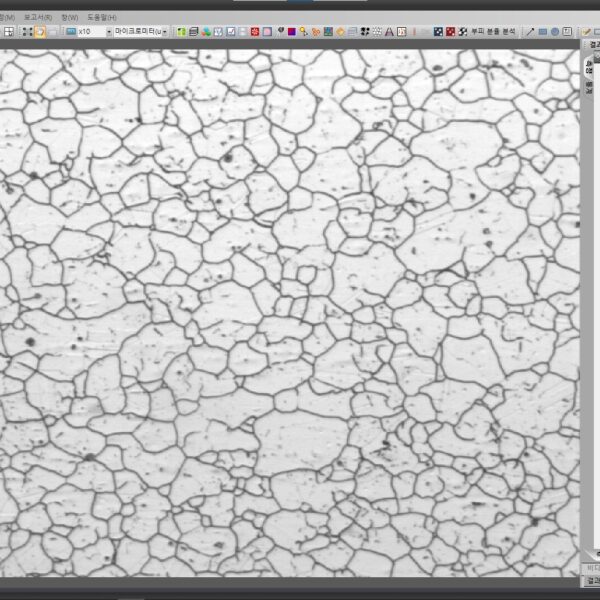Click the grid layout icon at toolbar start
This screenshot has width=600, height=600.
click(x=8, y=32)
